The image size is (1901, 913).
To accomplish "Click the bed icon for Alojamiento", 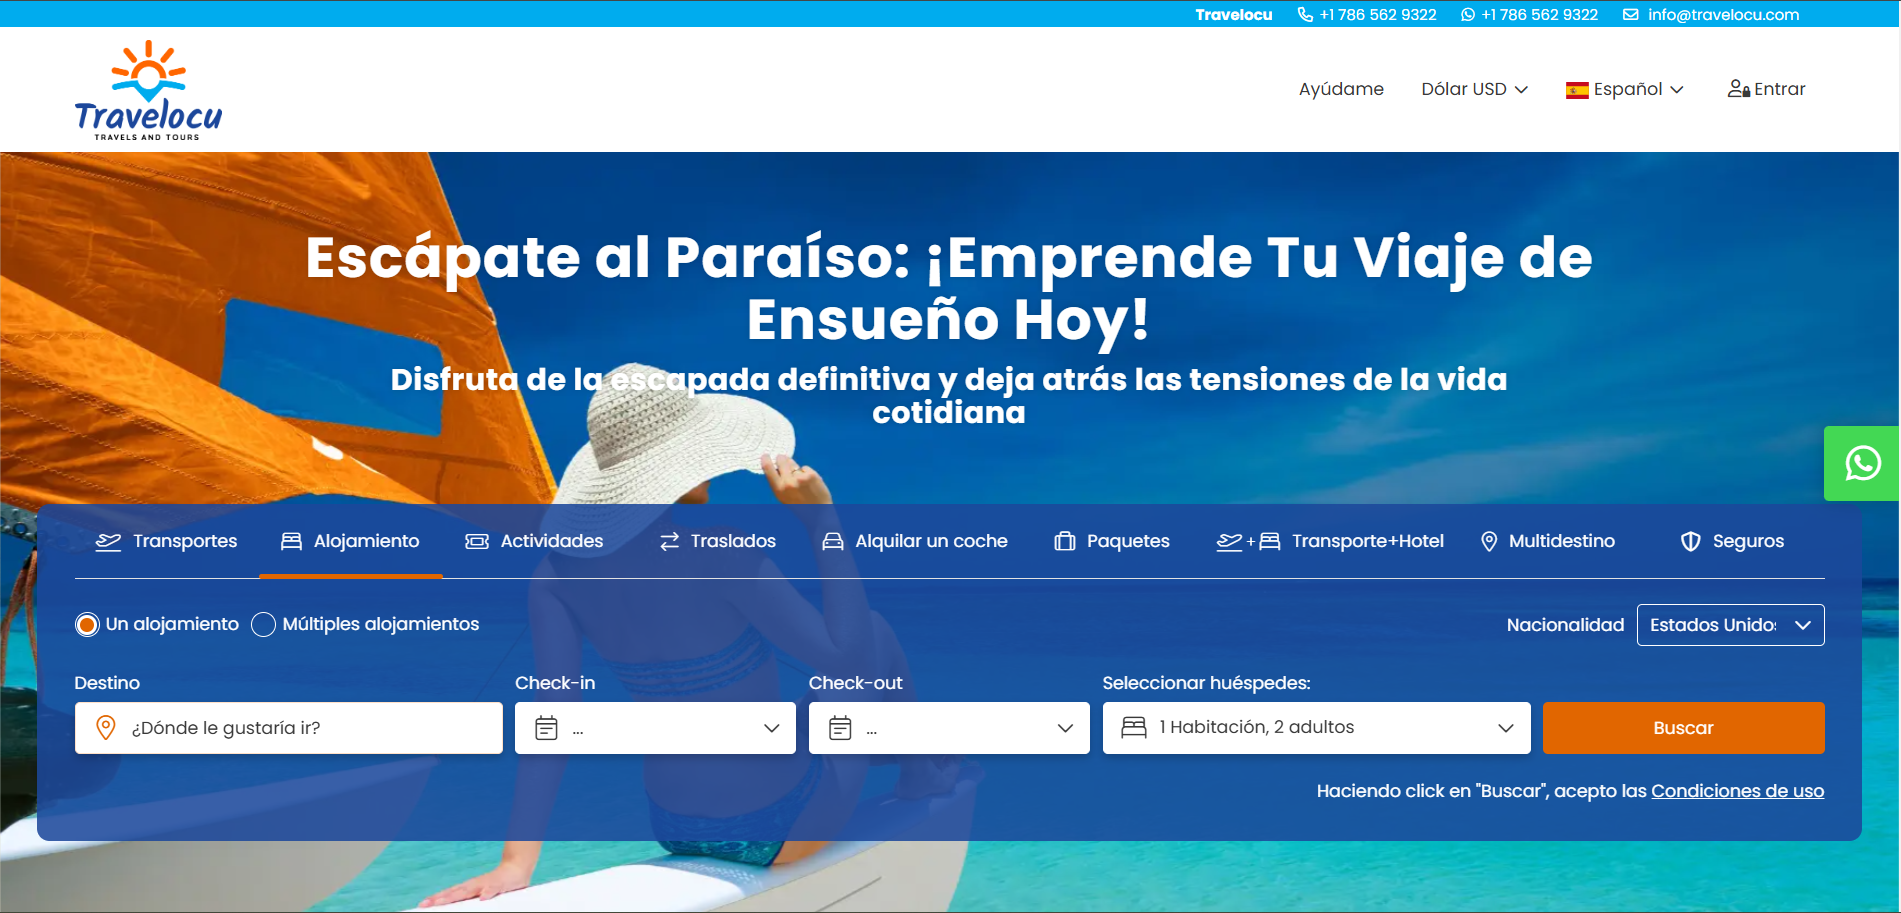I will click(291, 541).
